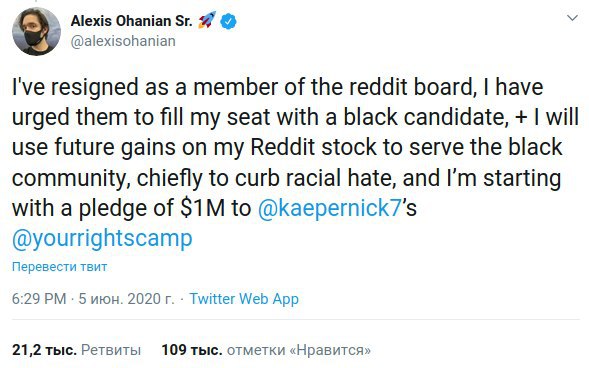
Task: Visit the @alexisohanian handle
Action: pyautogui.click(x=123, y=41)
